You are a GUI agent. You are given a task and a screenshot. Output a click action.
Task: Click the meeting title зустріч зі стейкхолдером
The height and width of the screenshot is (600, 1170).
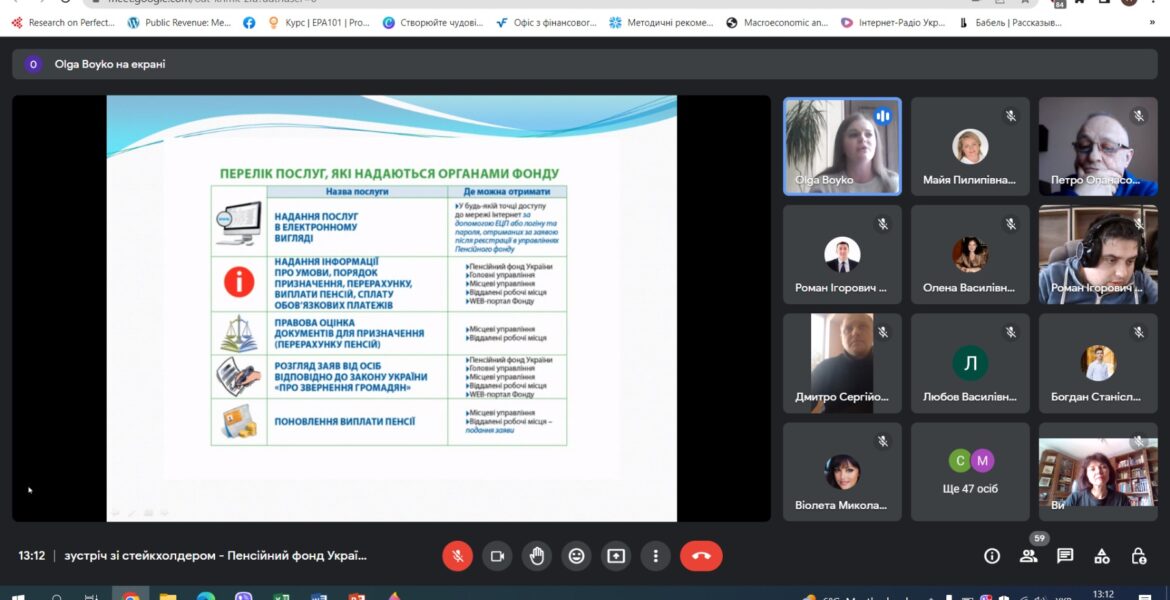click(x=216, y=556)
